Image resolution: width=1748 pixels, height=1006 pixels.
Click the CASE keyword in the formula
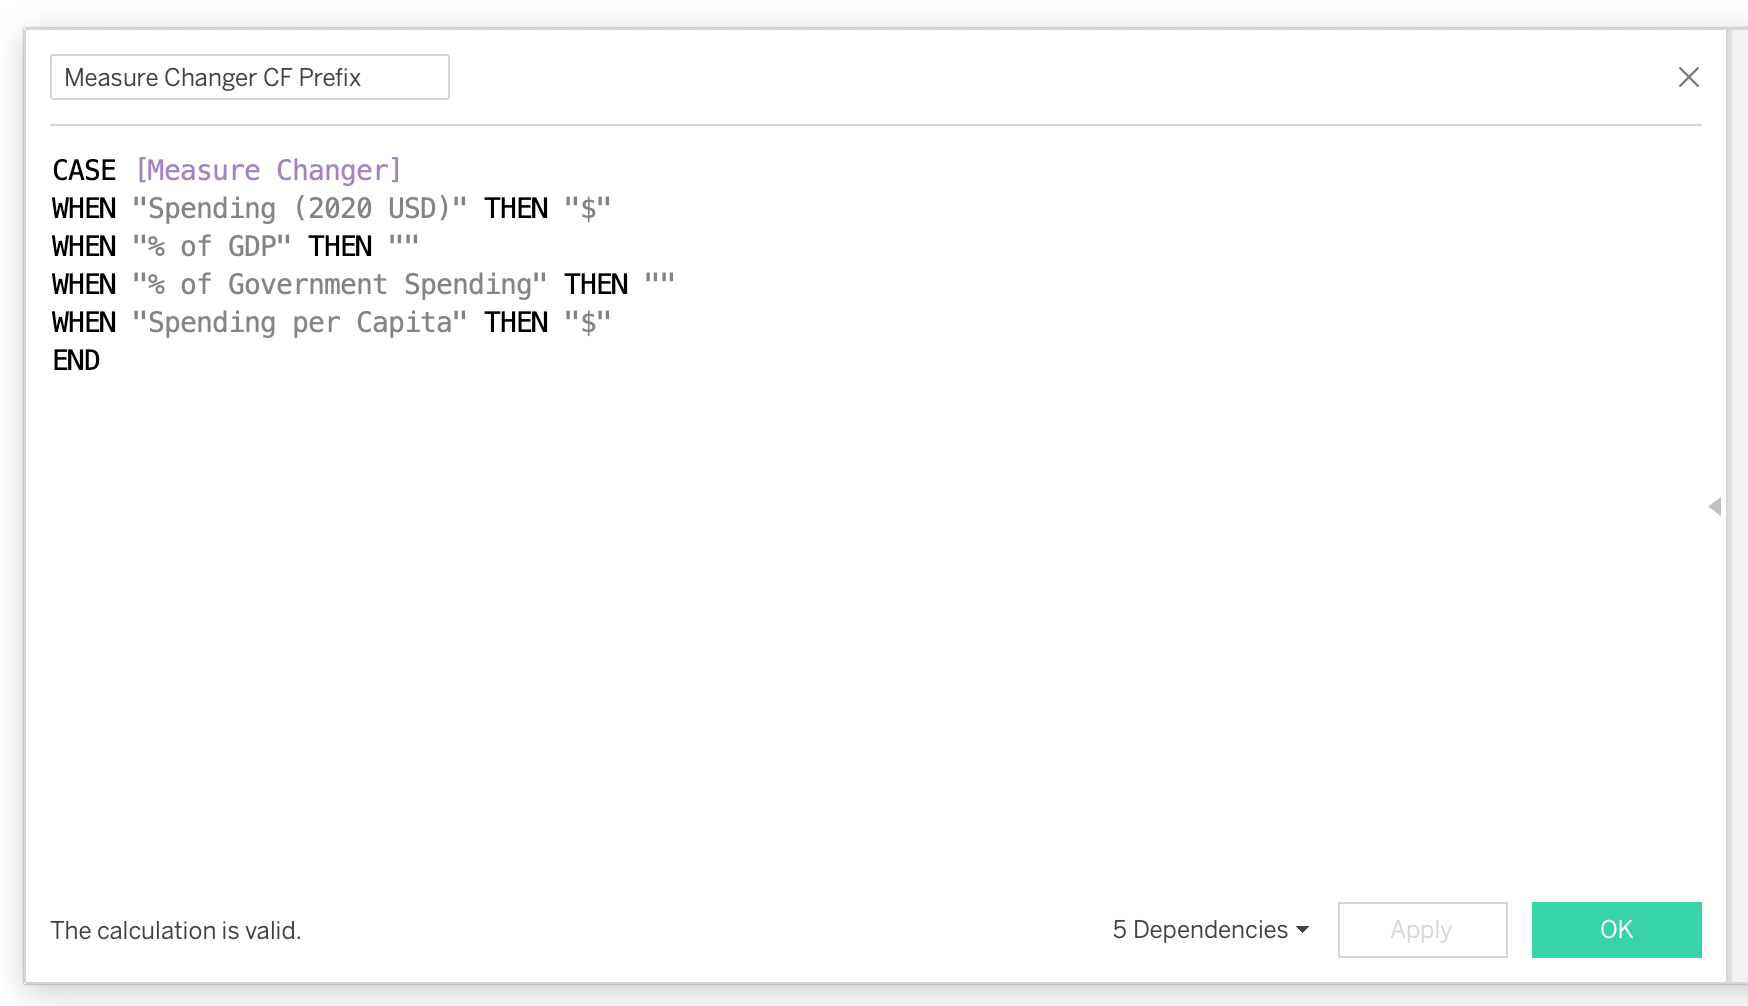point(83,170)
